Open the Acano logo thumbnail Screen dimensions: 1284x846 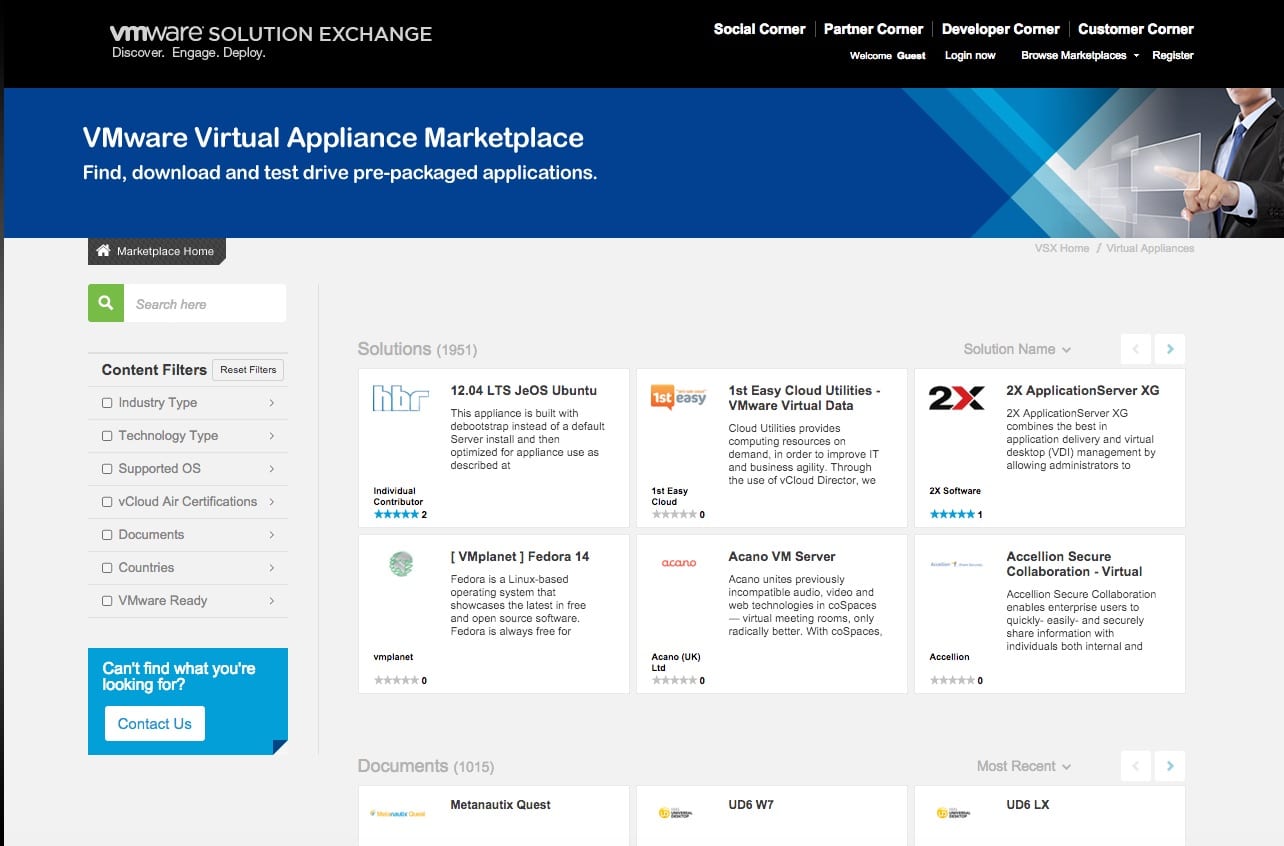(678, 563)
